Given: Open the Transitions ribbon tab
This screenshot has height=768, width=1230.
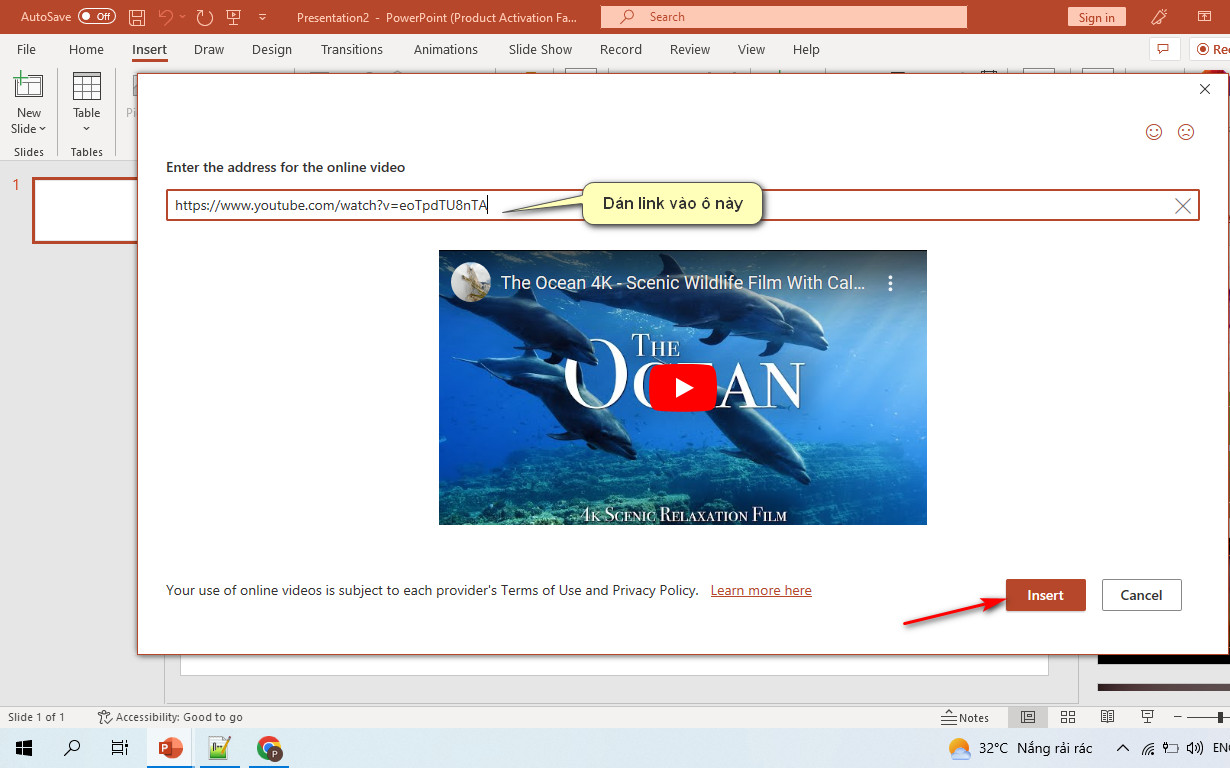Looking at the screenshot, I should [x=352, y=49].
